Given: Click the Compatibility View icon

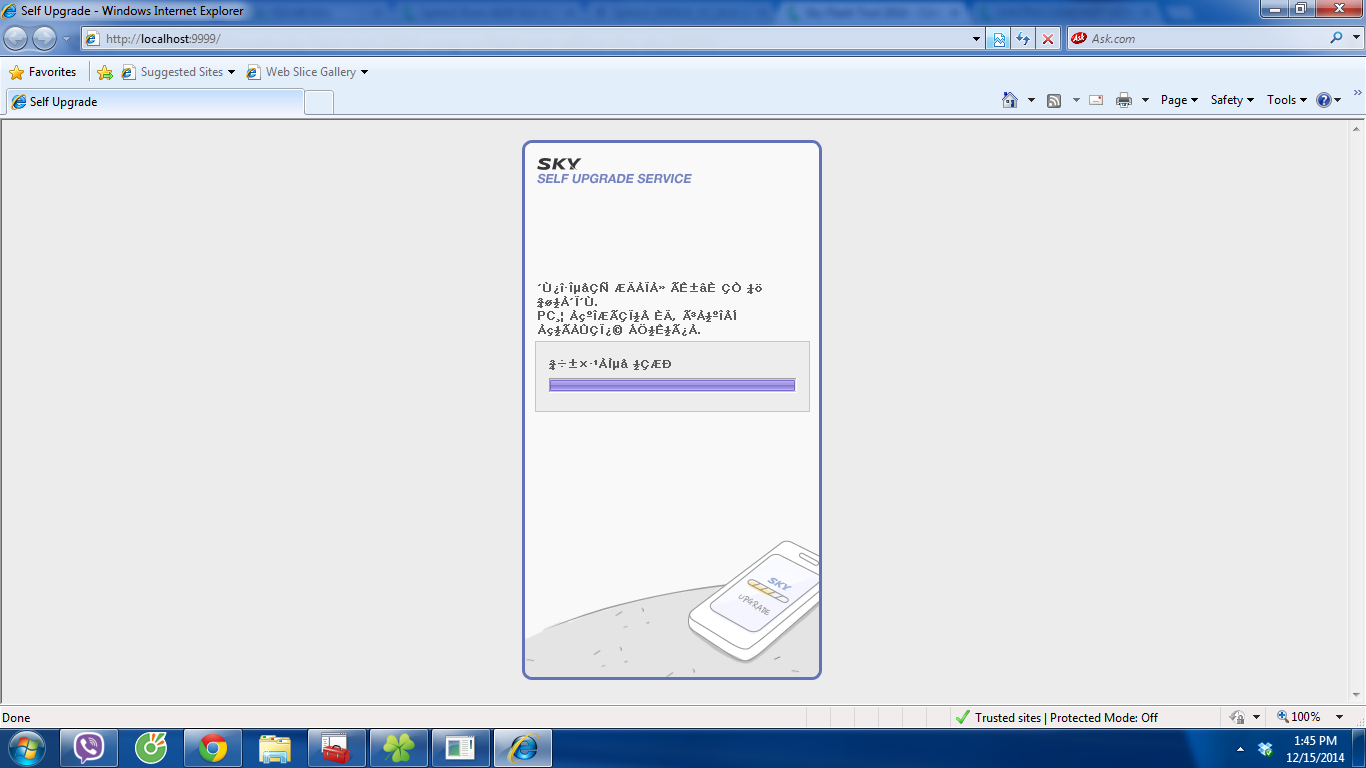Looking at the screenshot, I should pyautogui.click(x=998, y=39).
